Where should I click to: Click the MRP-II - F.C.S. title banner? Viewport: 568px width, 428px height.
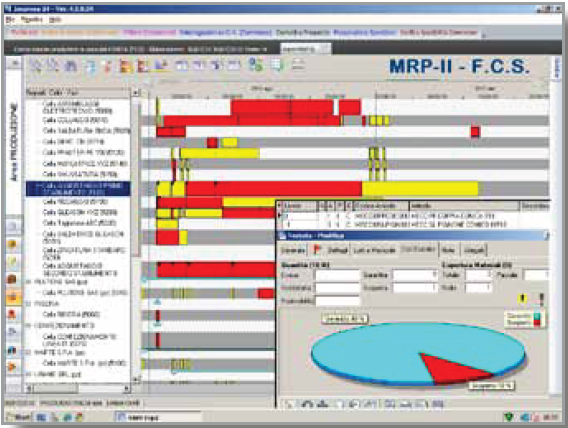pos(459,67)
